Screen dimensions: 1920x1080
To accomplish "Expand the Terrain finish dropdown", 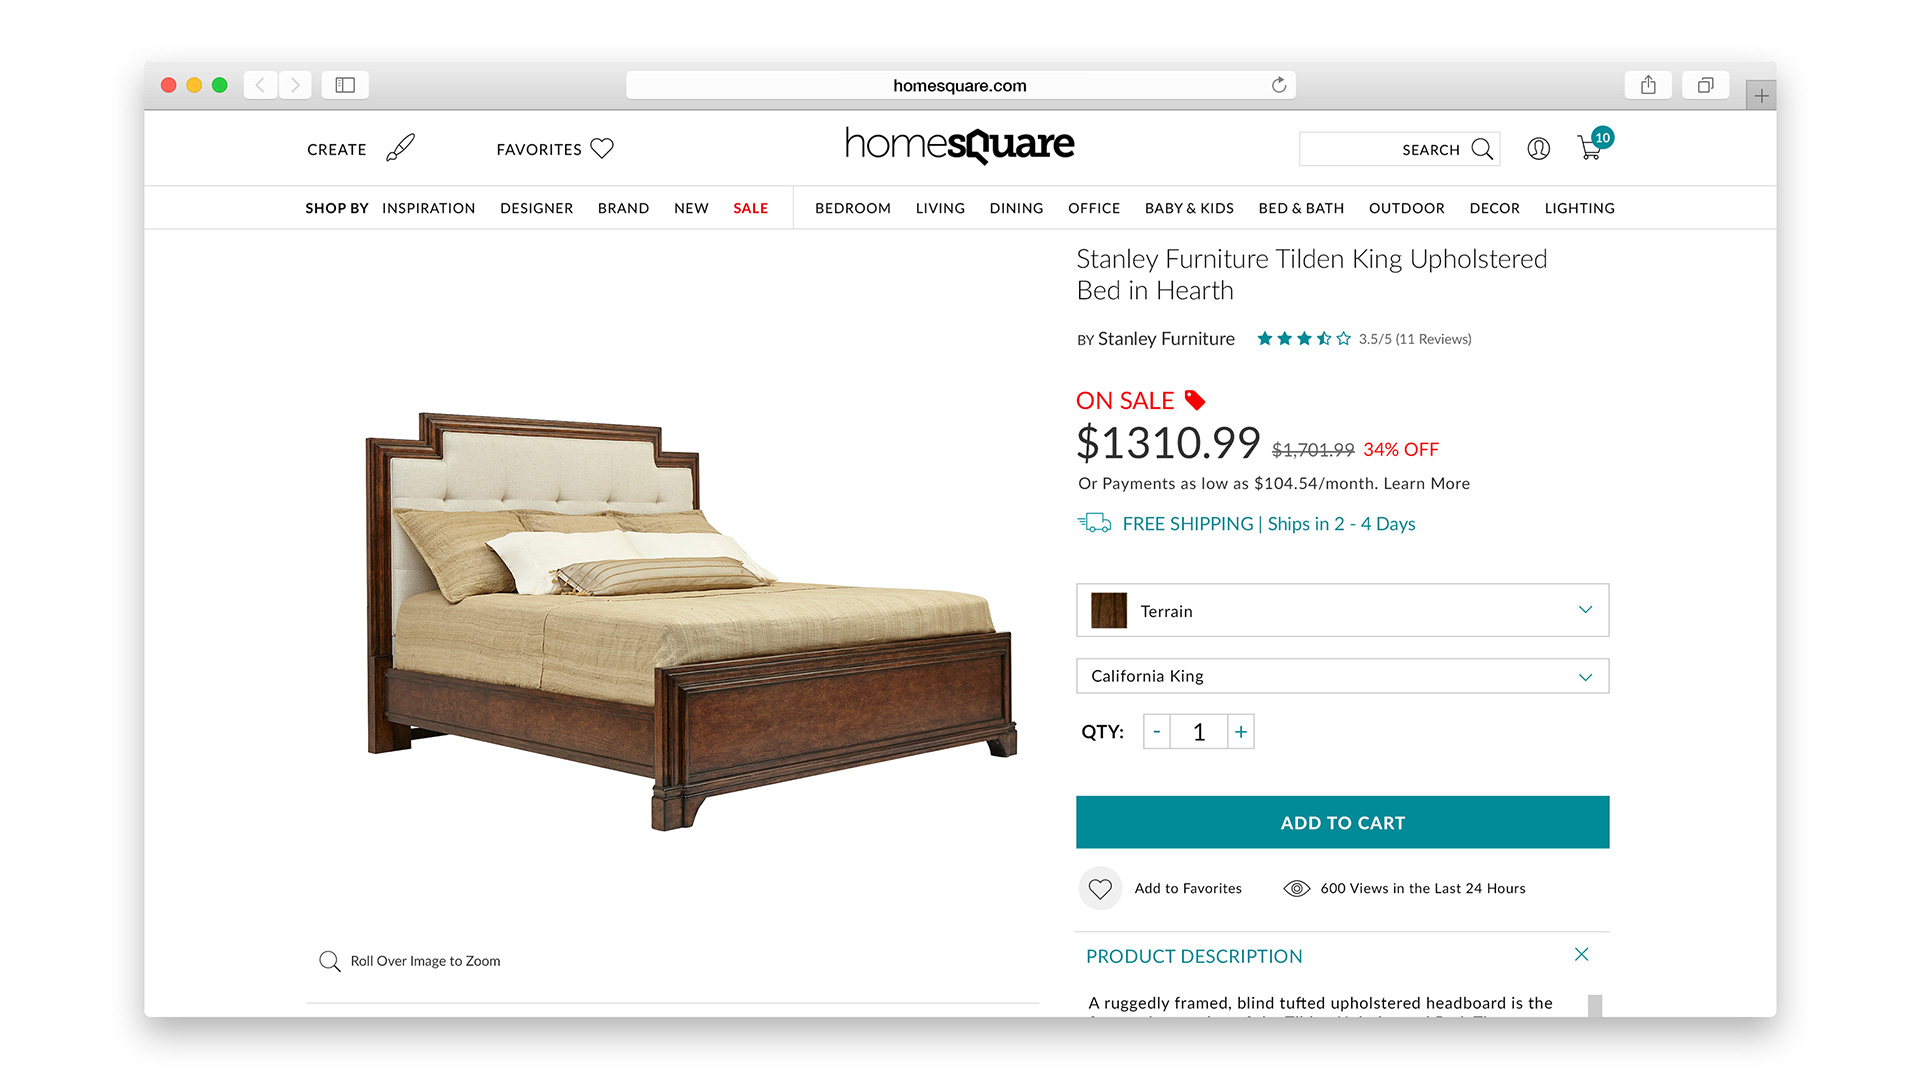I will pos(1342,610).
